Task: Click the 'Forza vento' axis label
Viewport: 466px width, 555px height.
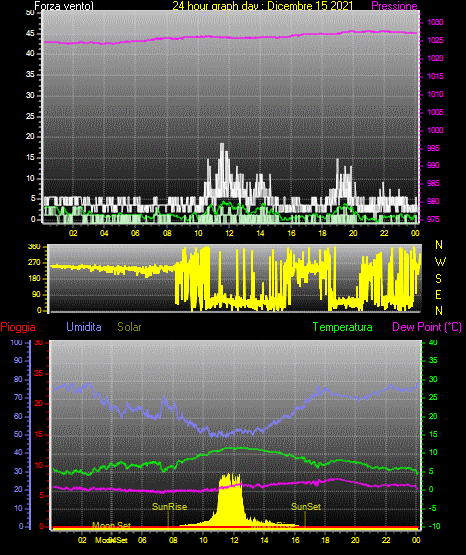Action: [64, 6]
